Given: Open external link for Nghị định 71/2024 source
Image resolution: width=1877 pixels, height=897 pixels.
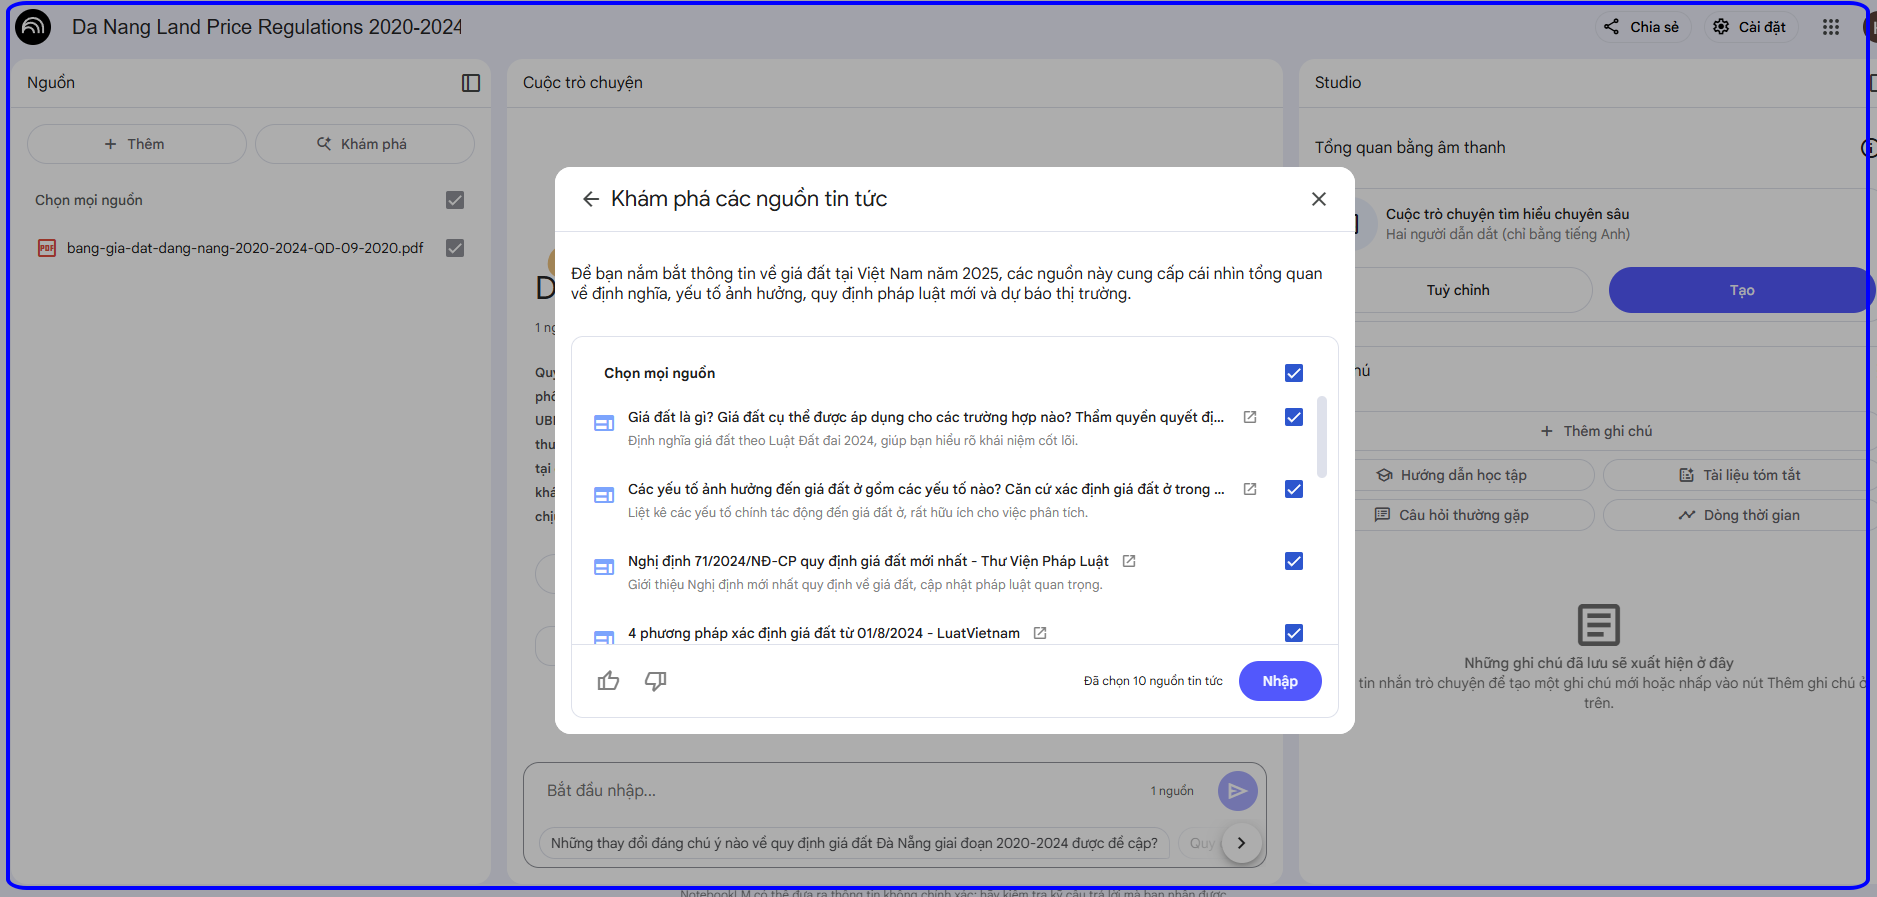Looking at the screenshot, I should pyautogui.click(x=1129, y=561).
